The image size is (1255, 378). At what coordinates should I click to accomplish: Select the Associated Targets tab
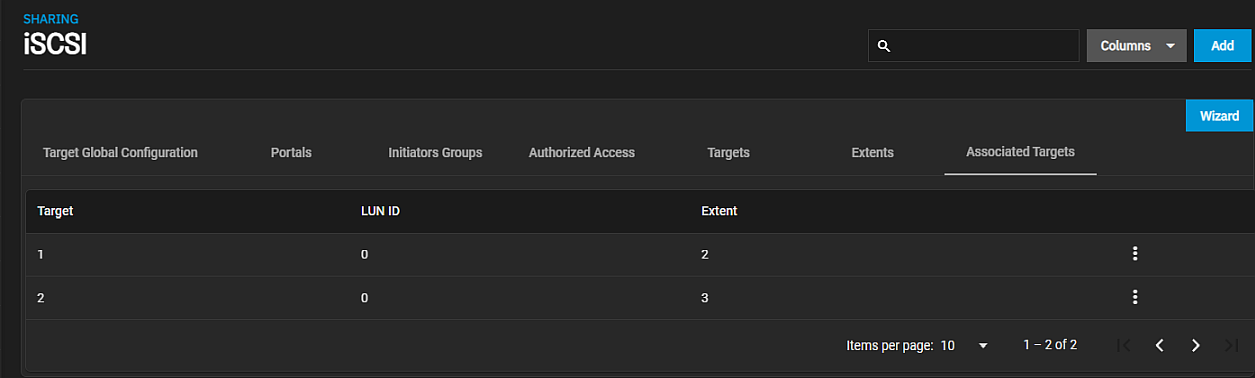click(1020, 152)
